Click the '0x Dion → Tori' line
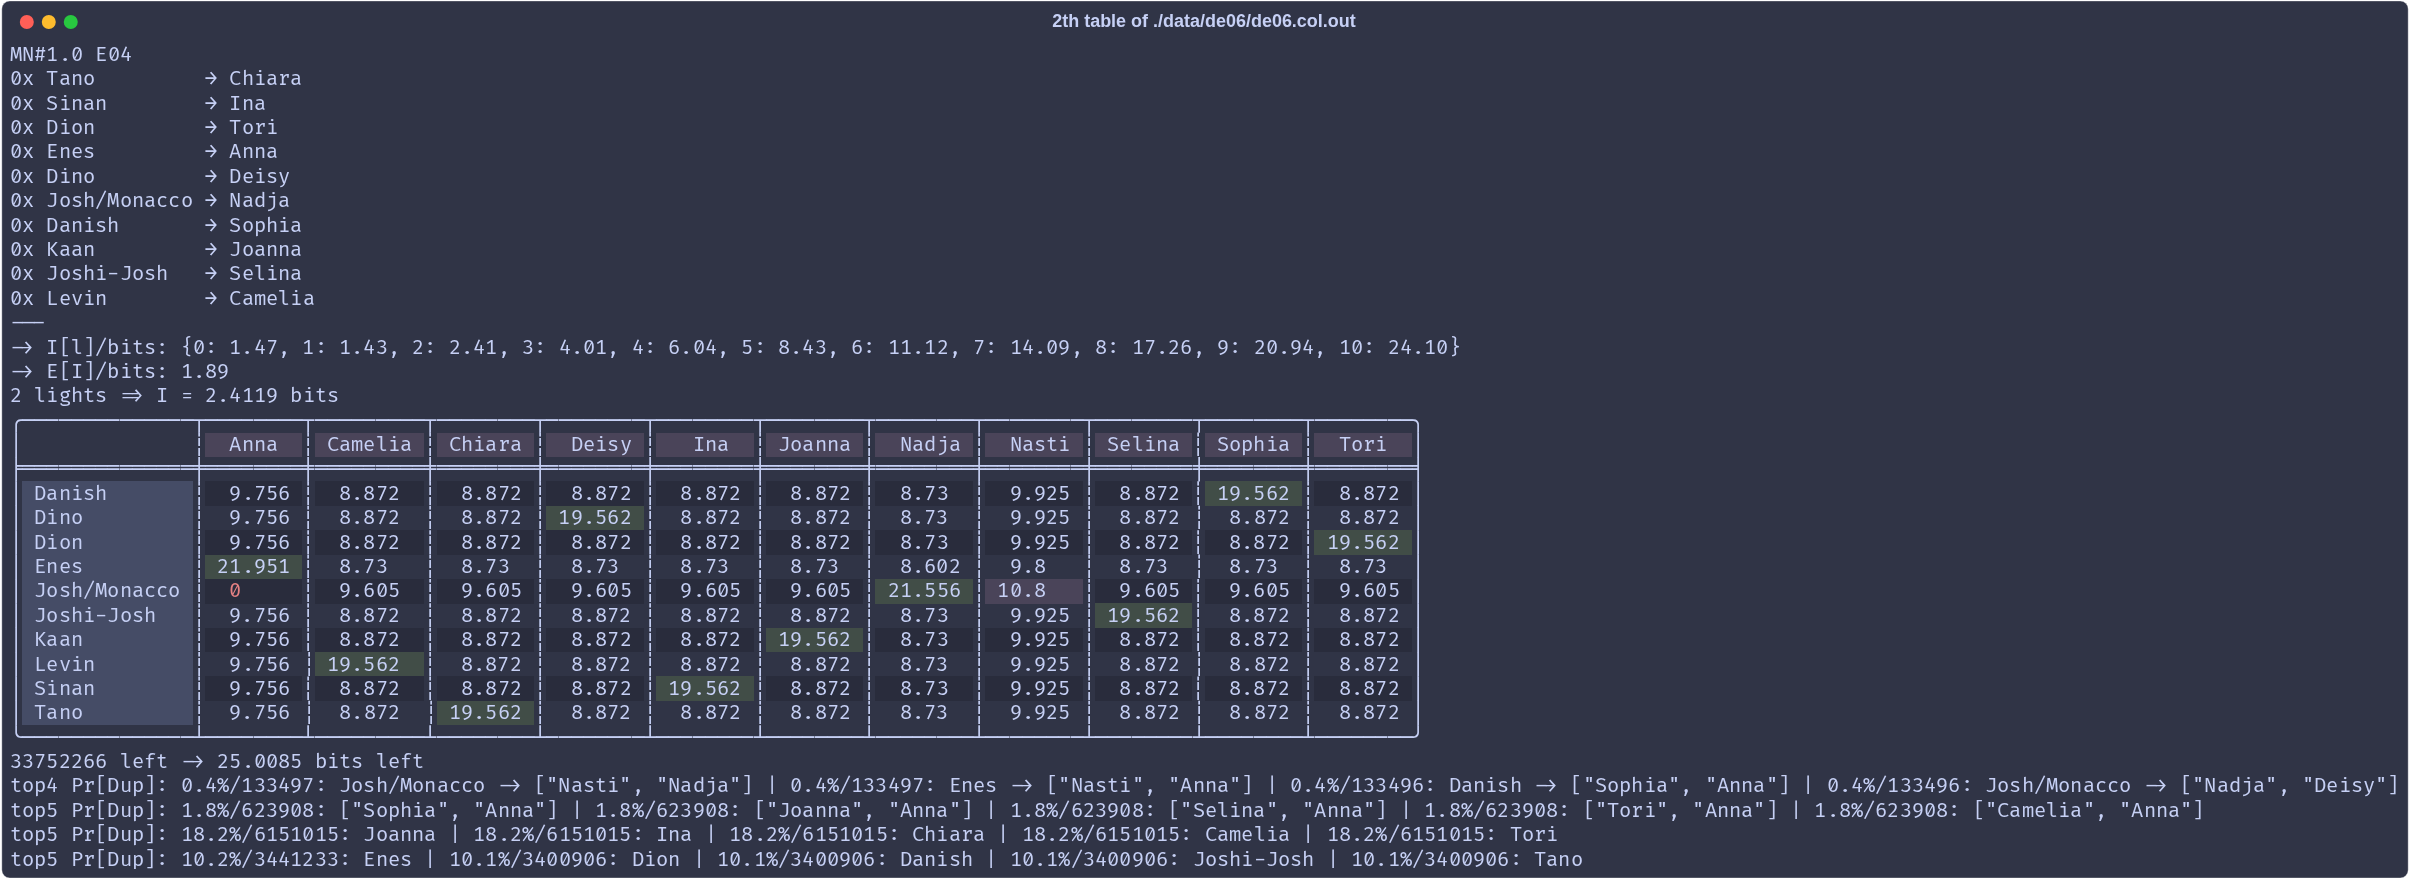The width and height of the screenshot is (2410, 879). click(x=144, y=127)
